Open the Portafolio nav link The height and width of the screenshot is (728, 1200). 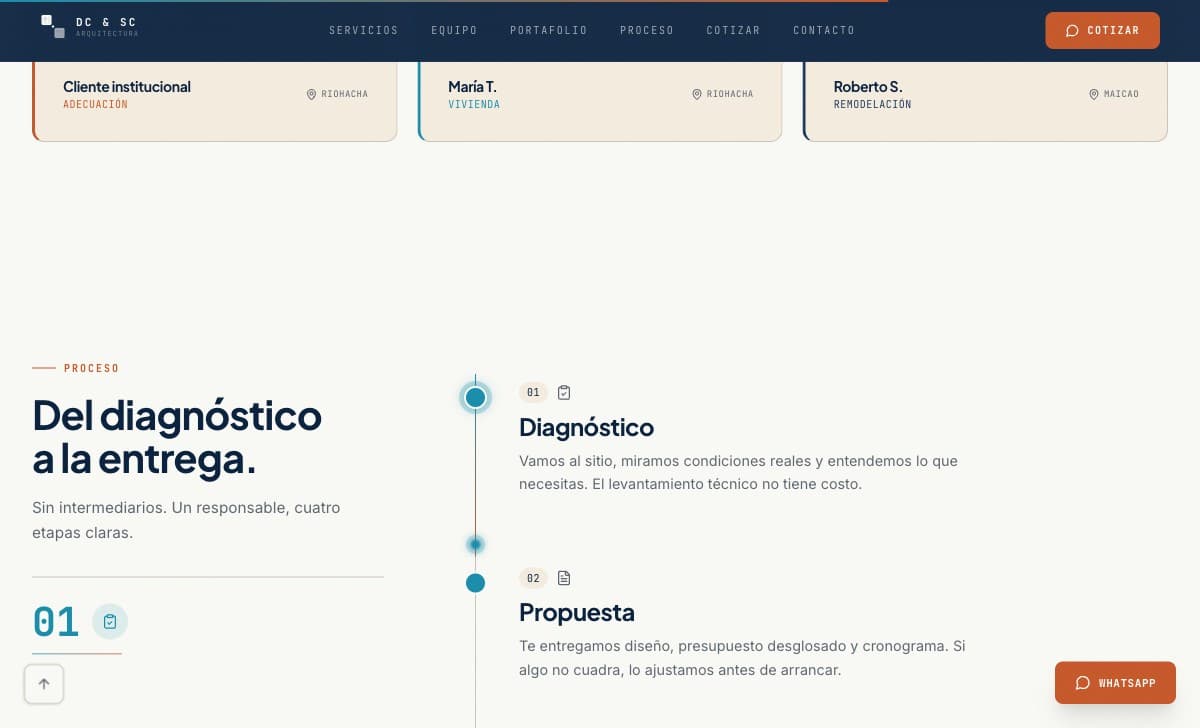548,30
